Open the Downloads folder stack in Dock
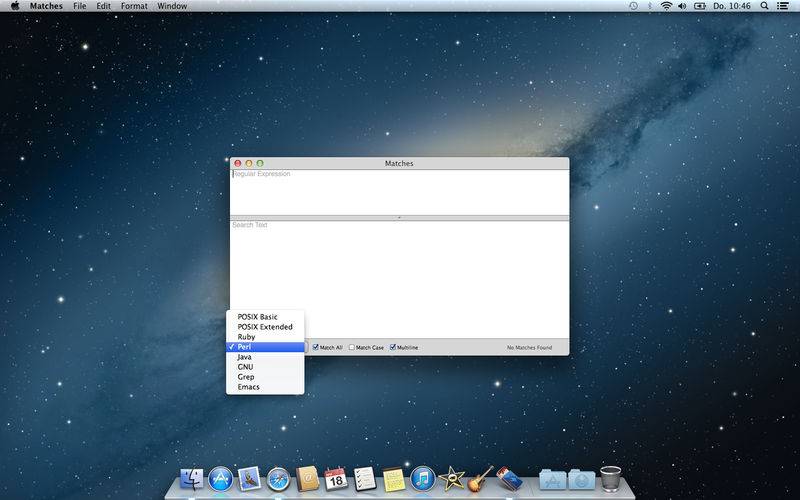Image resolution: width=800 pixels, height=500 pixels. 582,480
